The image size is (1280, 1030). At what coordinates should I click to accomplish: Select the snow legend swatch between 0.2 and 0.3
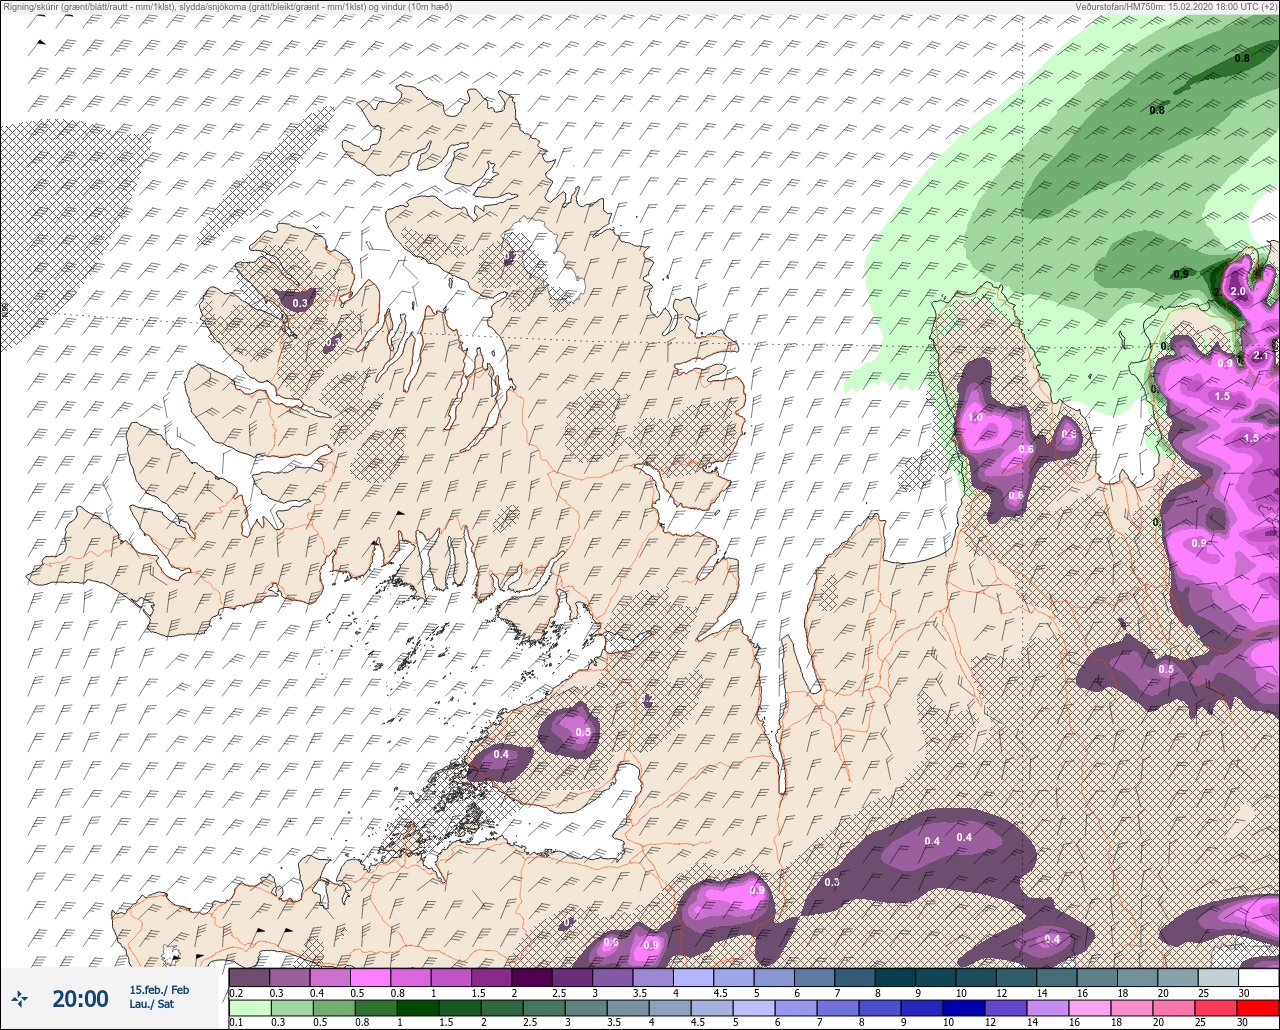[x=250, y=977]
